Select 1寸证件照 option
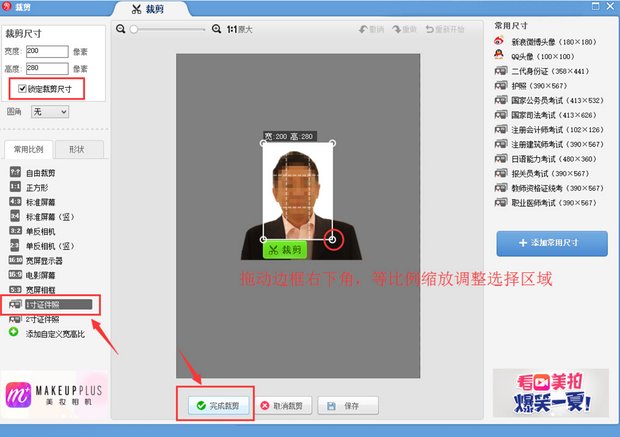The width and height of the screenshot is (620, 437). [51, 304]
